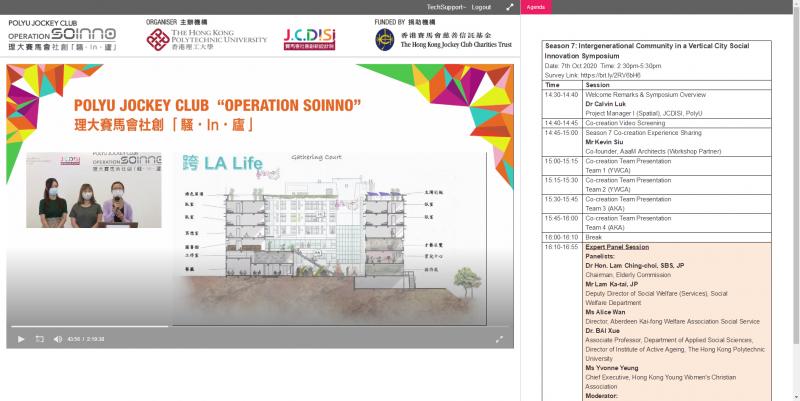The image size is (800, 401).
Task: Select the 'Team 2 (YWCA)' entry
Action: point(608,189)
